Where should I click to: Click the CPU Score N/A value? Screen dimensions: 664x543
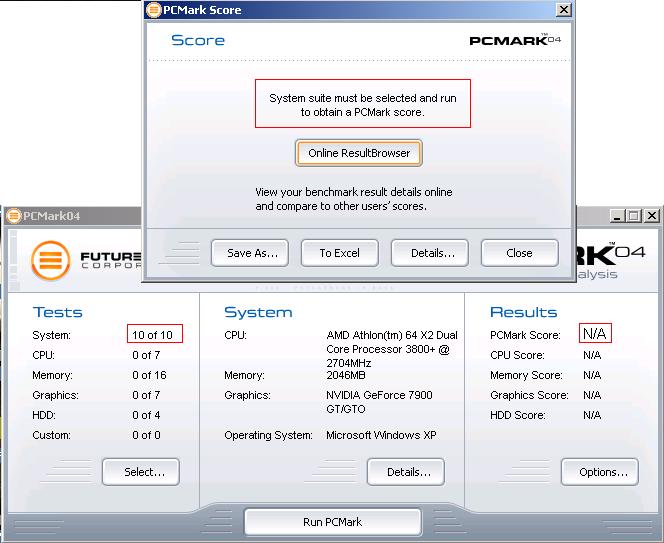(x=592, y=355)
